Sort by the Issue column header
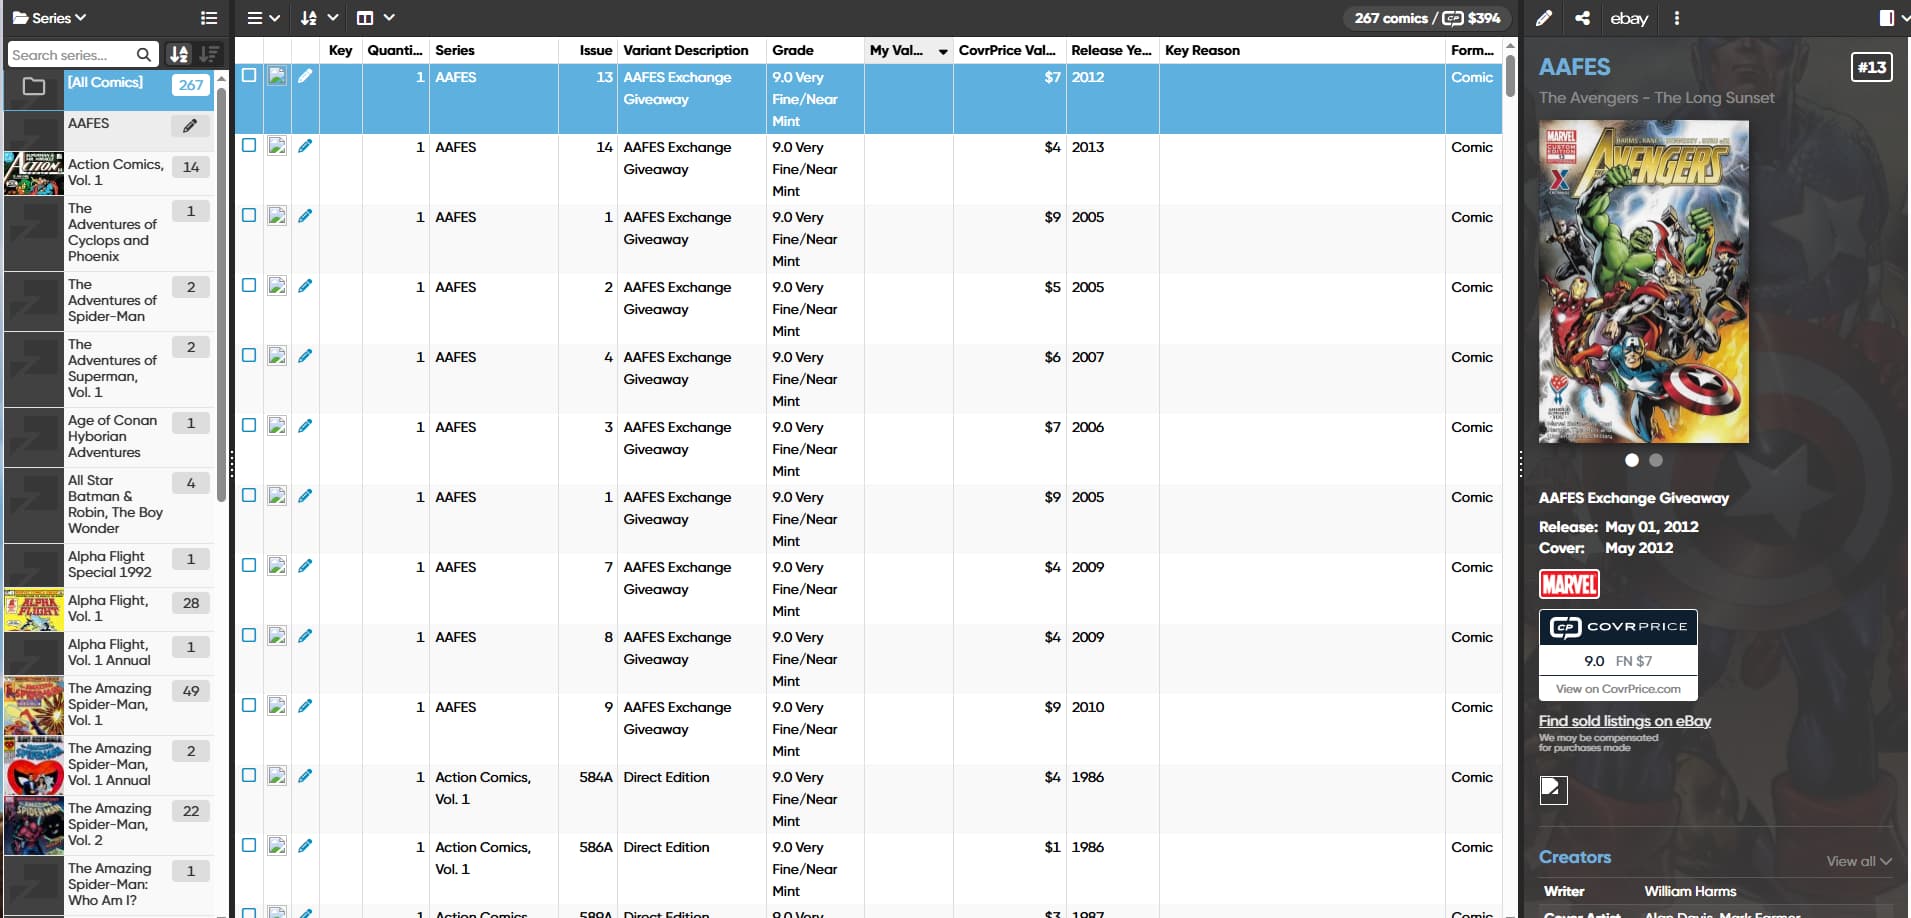The image size is (1911, 918). (595, 50)
